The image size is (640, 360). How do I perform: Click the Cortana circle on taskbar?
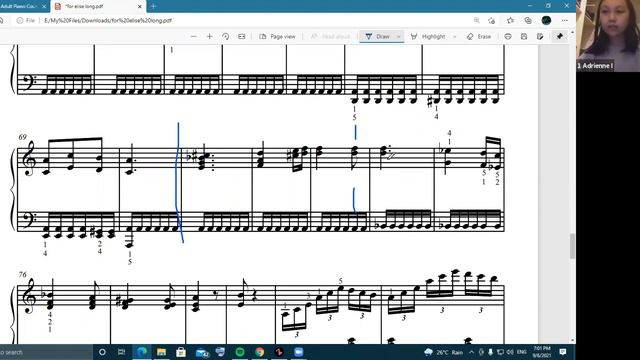click(x=102, y=352)
